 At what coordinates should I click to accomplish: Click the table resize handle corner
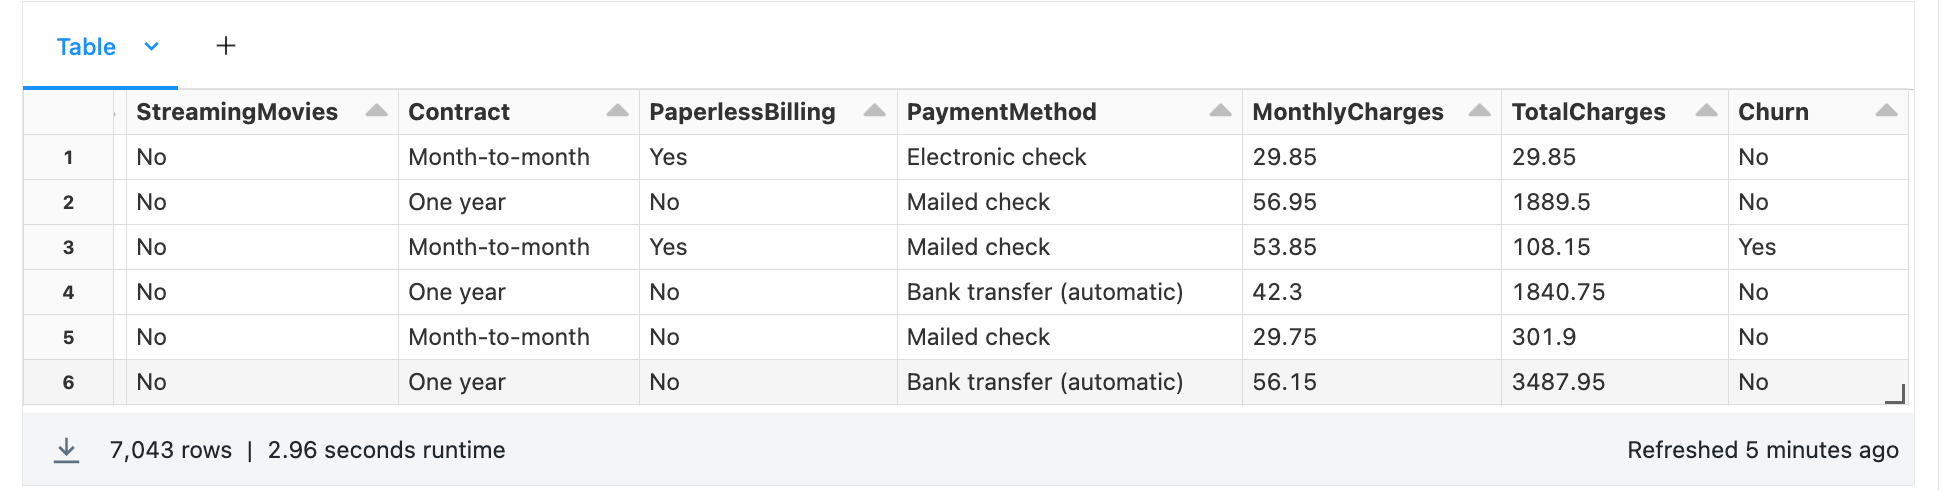coord(1895,395)
